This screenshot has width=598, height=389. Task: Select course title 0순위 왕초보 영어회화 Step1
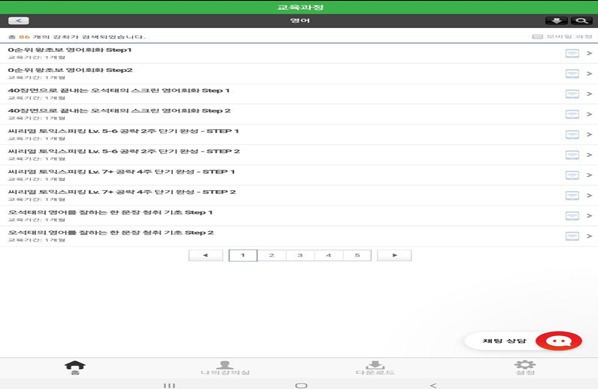(70, 50)
